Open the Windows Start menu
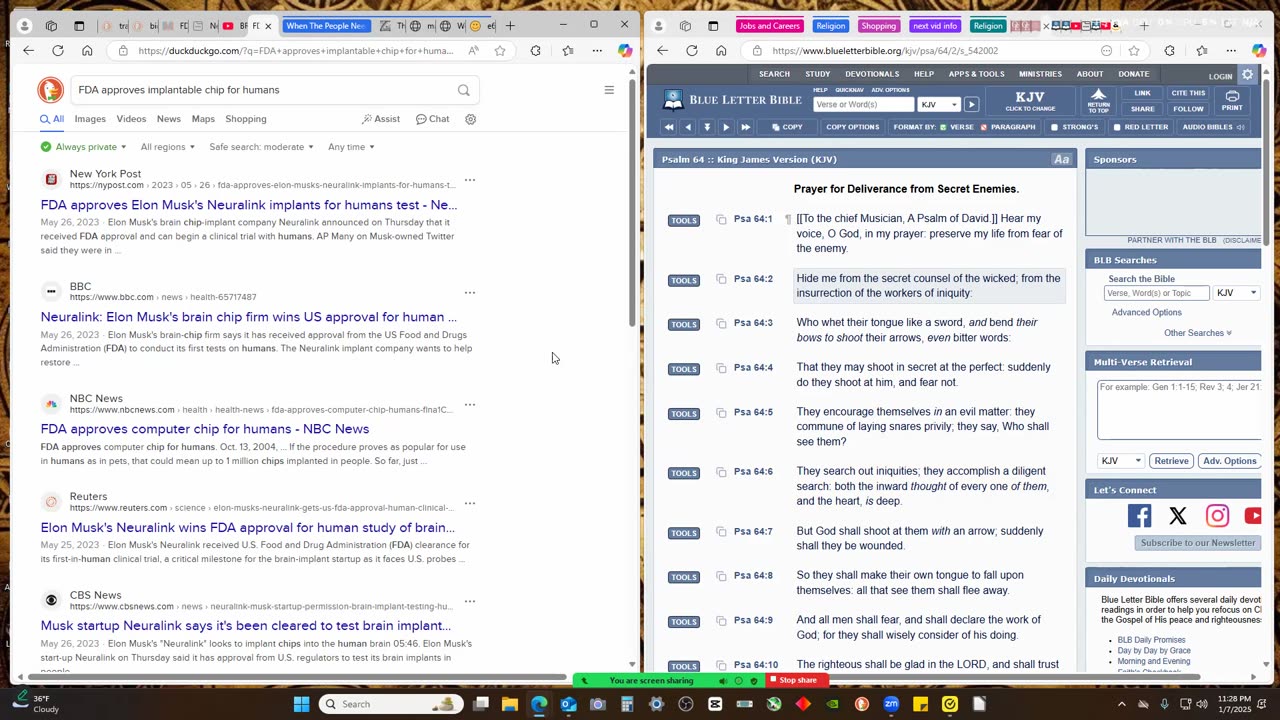Image resolution: width=1280 pixels, height=720 pixels. tap(301, 704)
